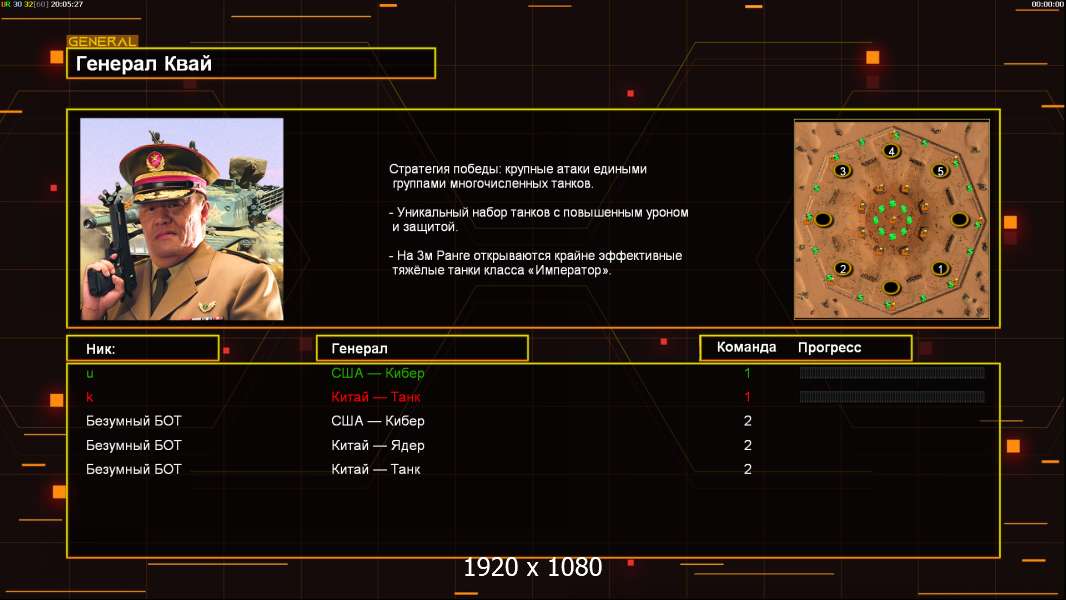Click the green supply cluster in the map center
The width and height of the screenshot is (1066, 600).
[x=892, y=219]
